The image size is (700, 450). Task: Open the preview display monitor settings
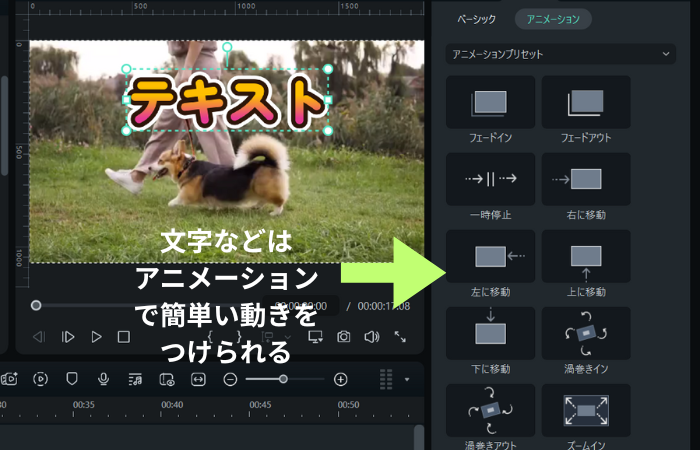[x=316, y=337]
